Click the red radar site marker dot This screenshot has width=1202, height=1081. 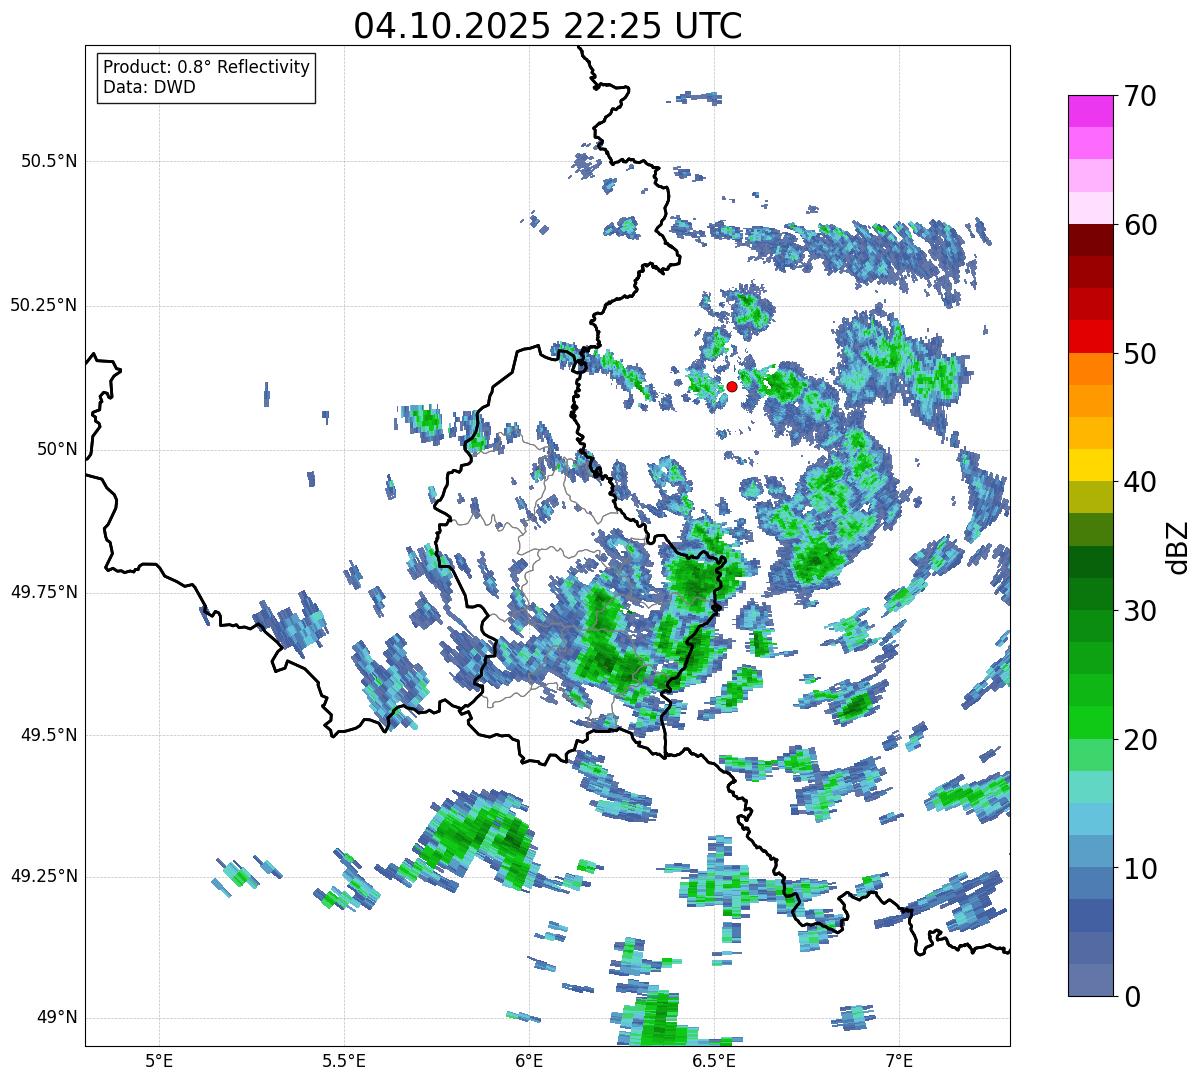[732, 386]
